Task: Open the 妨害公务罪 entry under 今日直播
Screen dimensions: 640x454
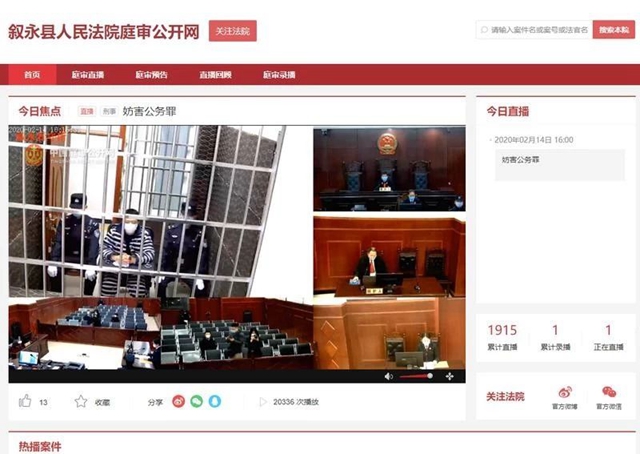Action: coord(560,165)
